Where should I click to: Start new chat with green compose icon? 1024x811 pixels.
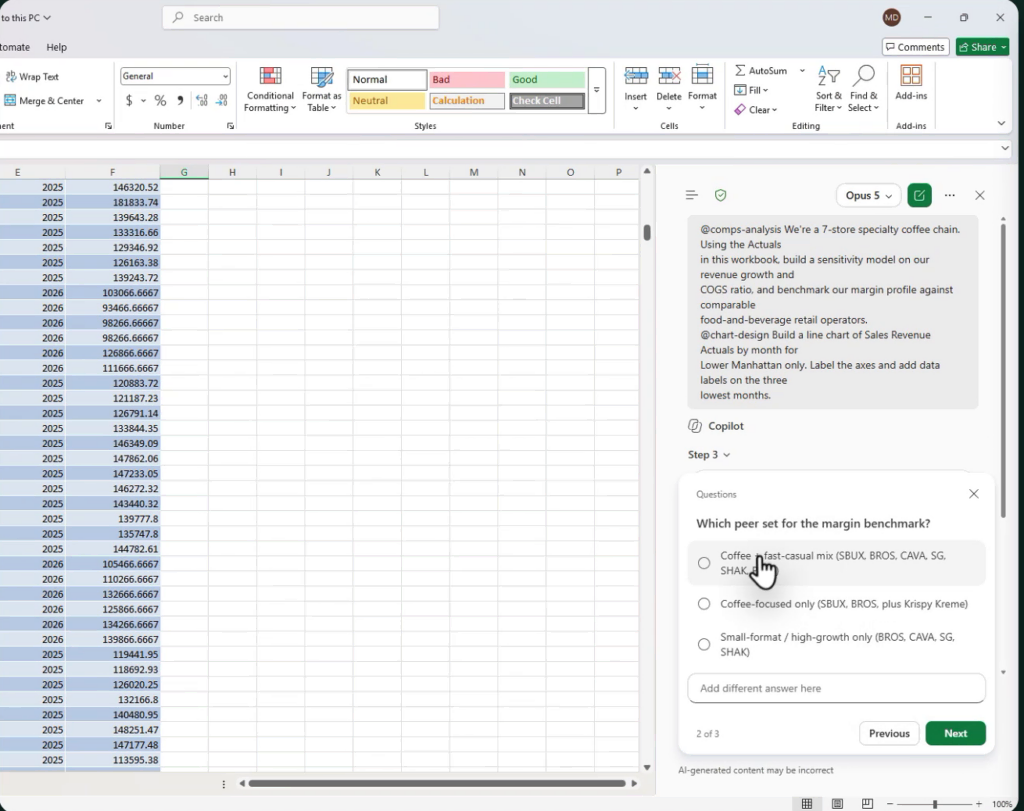[x=920, y=195]
